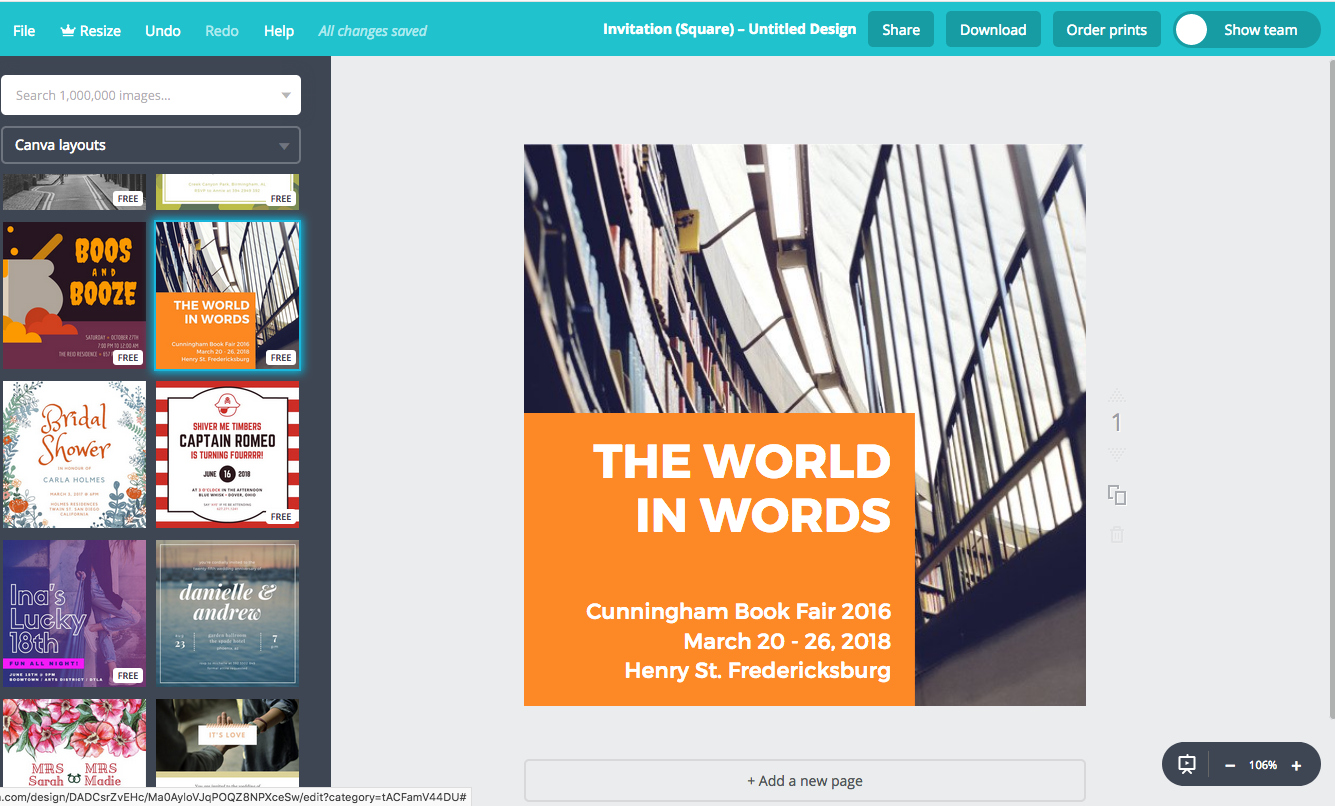Expand the search box dropdown arrow
Viewport: 1335px width, 806px height.
(x=286, y=96)
